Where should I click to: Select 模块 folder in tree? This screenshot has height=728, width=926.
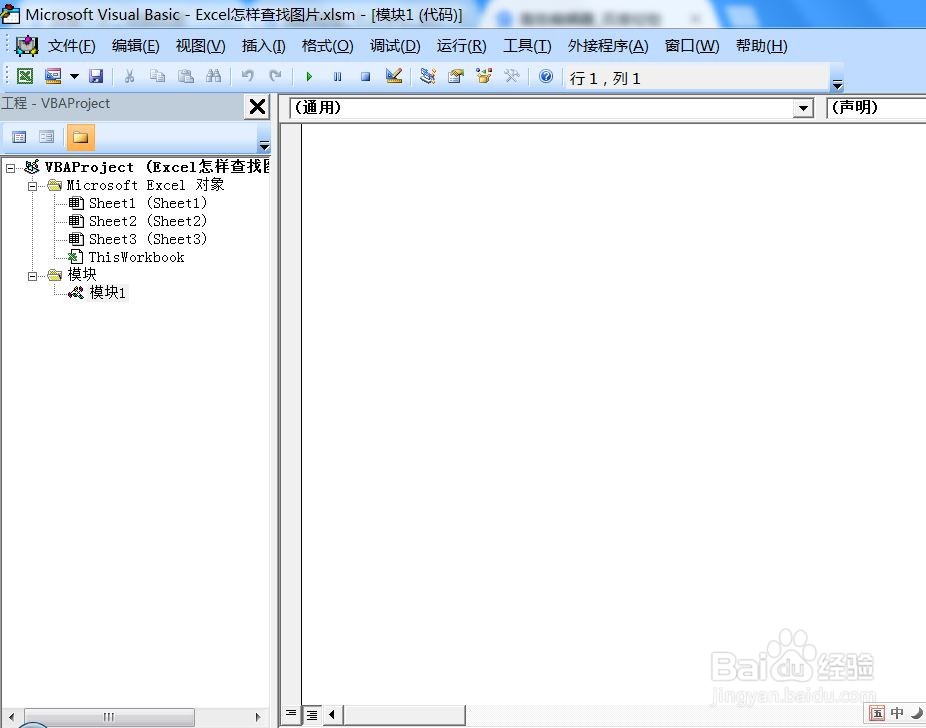(x=81, y=275)
